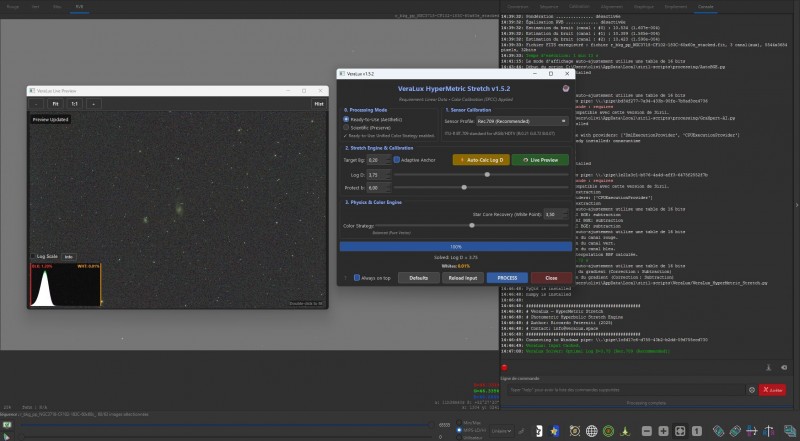Select the Scientific (Preserve) processing mode
The height and width of the screenshot is (441, 800).
tap(367, 128)
